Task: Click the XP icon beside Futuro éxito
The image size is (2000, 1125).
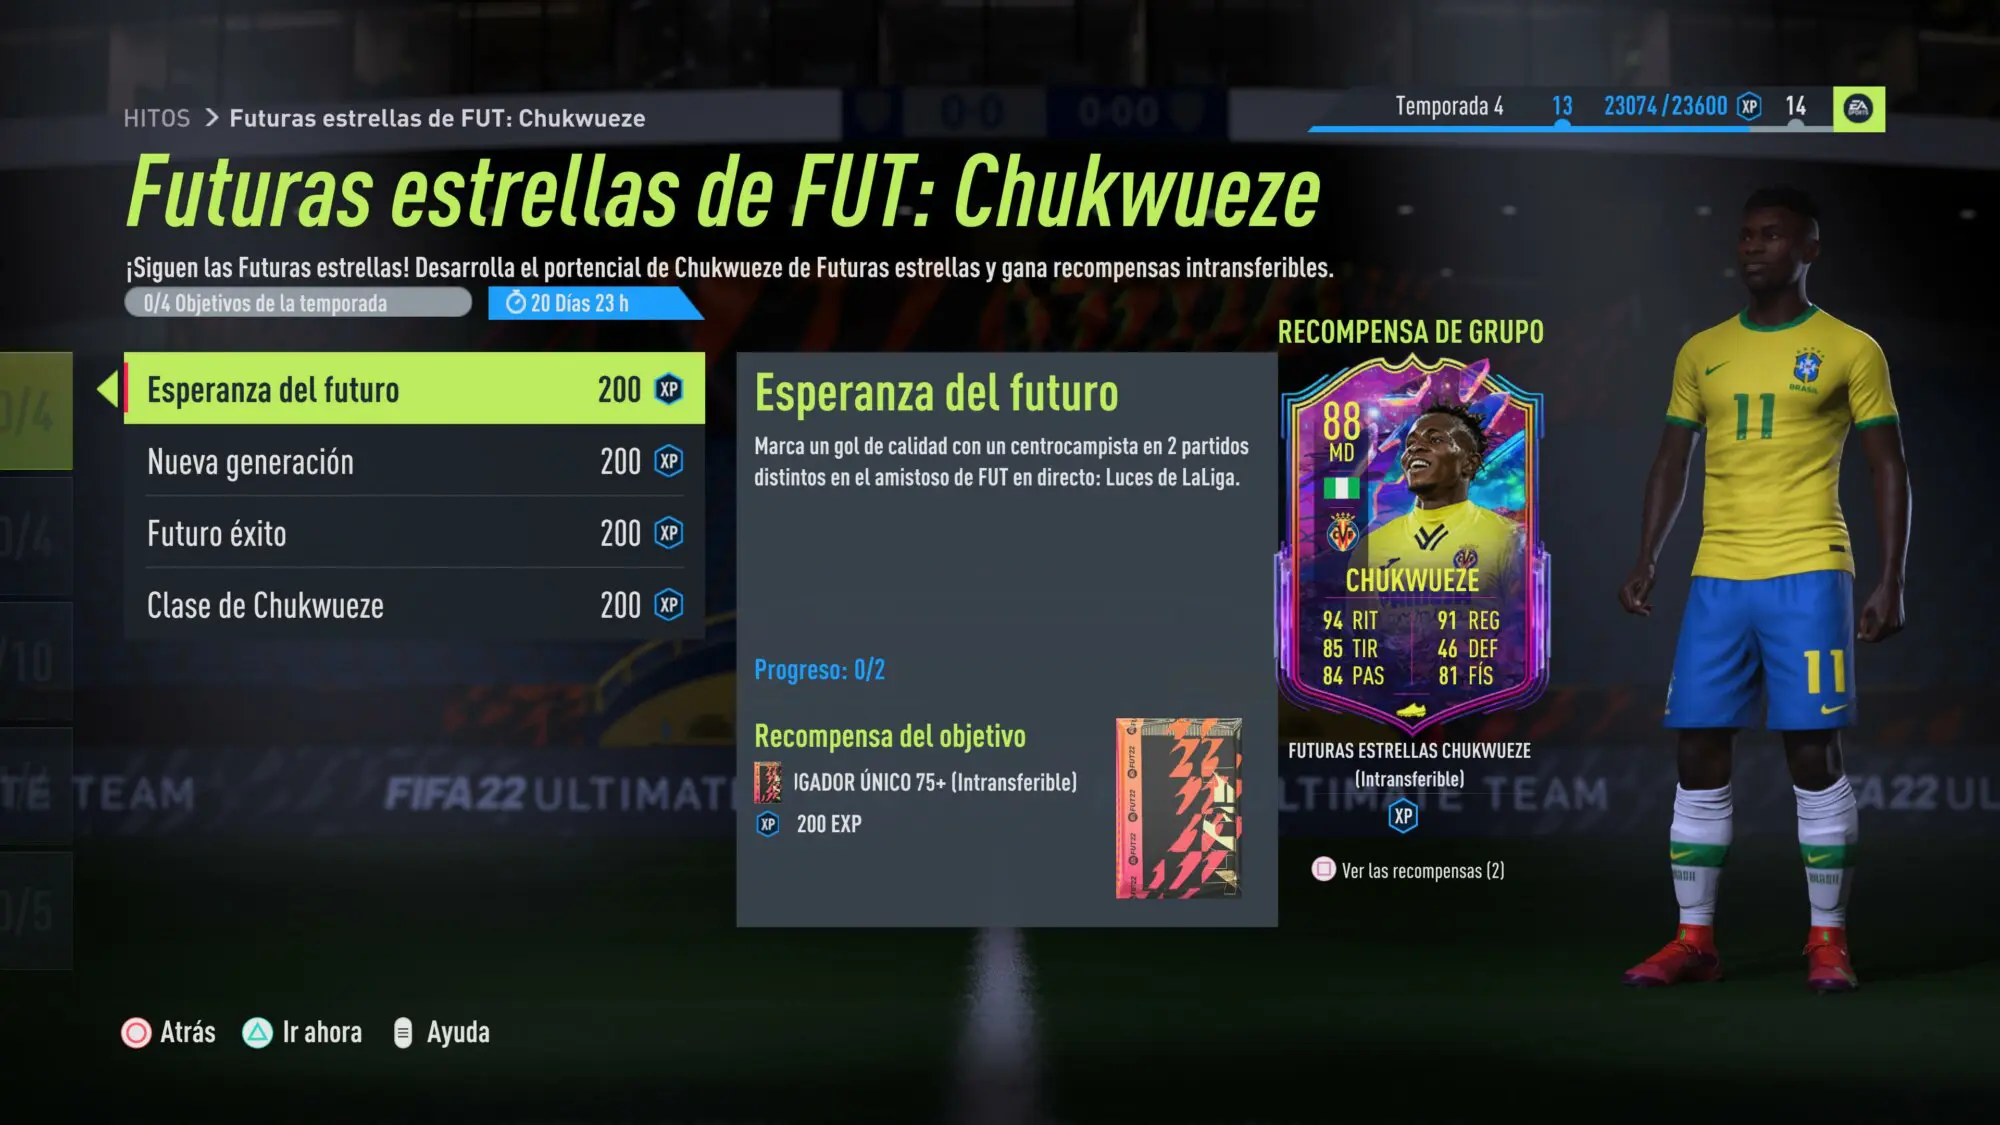Action: pyautogui.click(x=669, y=533)
